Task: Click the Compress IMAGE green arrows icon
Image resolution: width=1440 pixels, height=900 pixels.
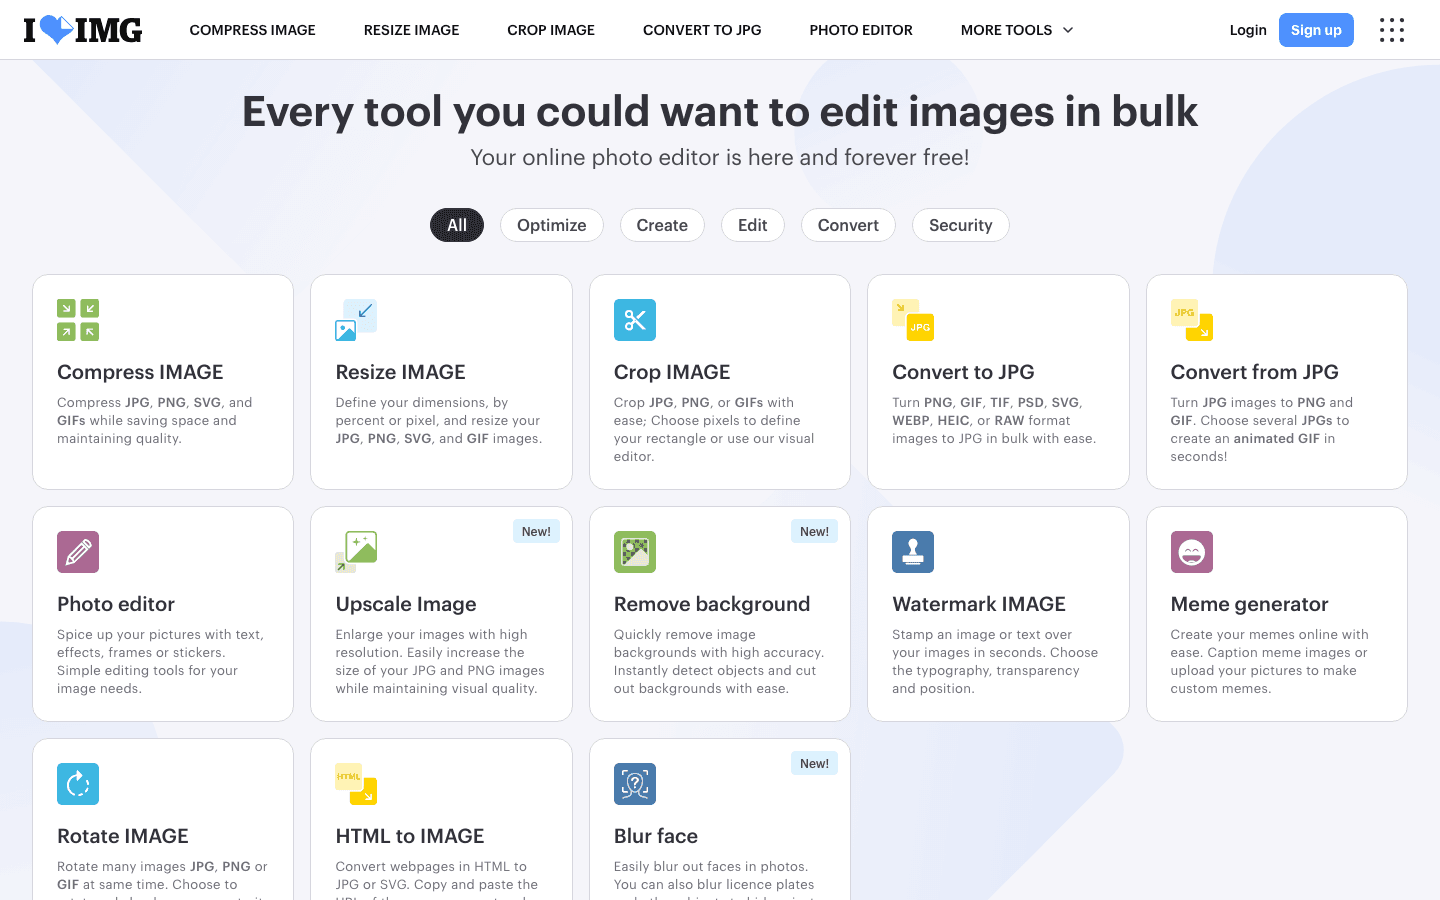Action: coord(78,320)
